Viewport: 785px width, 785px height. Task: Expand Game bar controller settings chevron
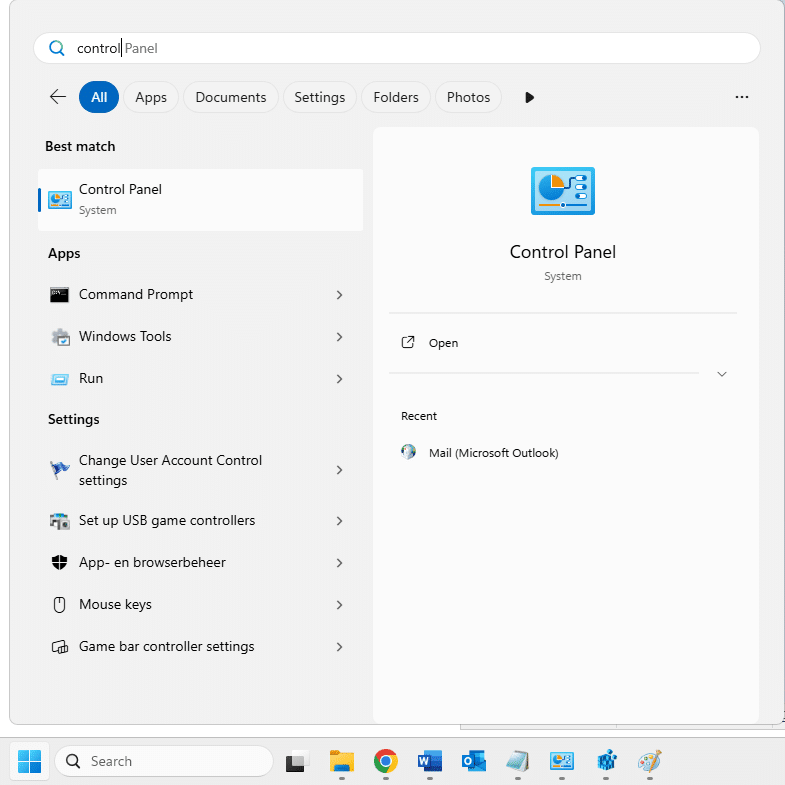pyautogui.click(x=339, y=647)
